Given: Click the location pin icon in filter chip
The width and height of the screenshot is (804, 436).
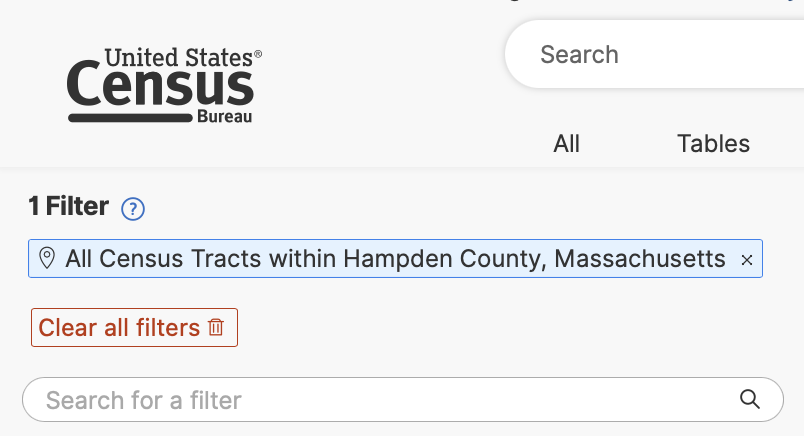Looking at the screenshot, I should pos(46,259).
